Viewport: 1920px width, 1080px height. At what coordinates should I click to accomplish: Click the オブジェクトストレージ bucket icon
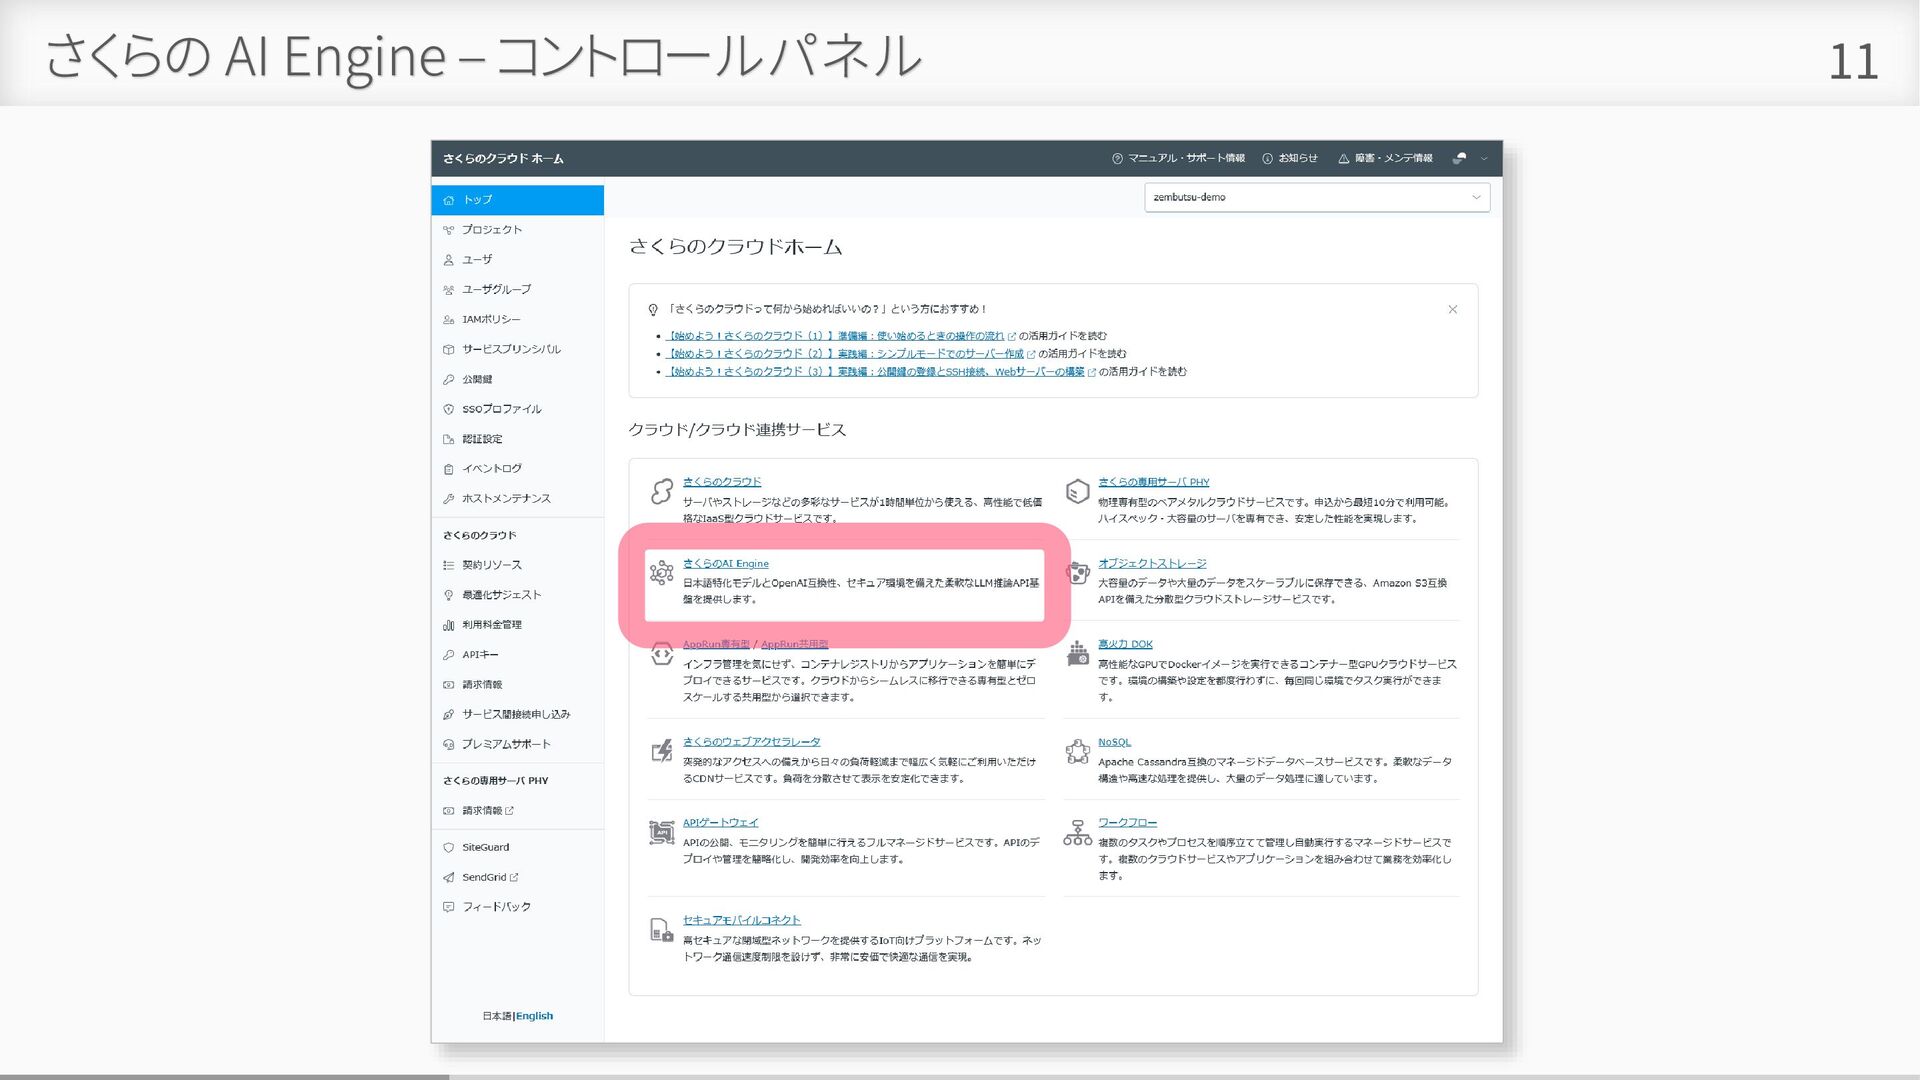click(x=1077, y=573)
